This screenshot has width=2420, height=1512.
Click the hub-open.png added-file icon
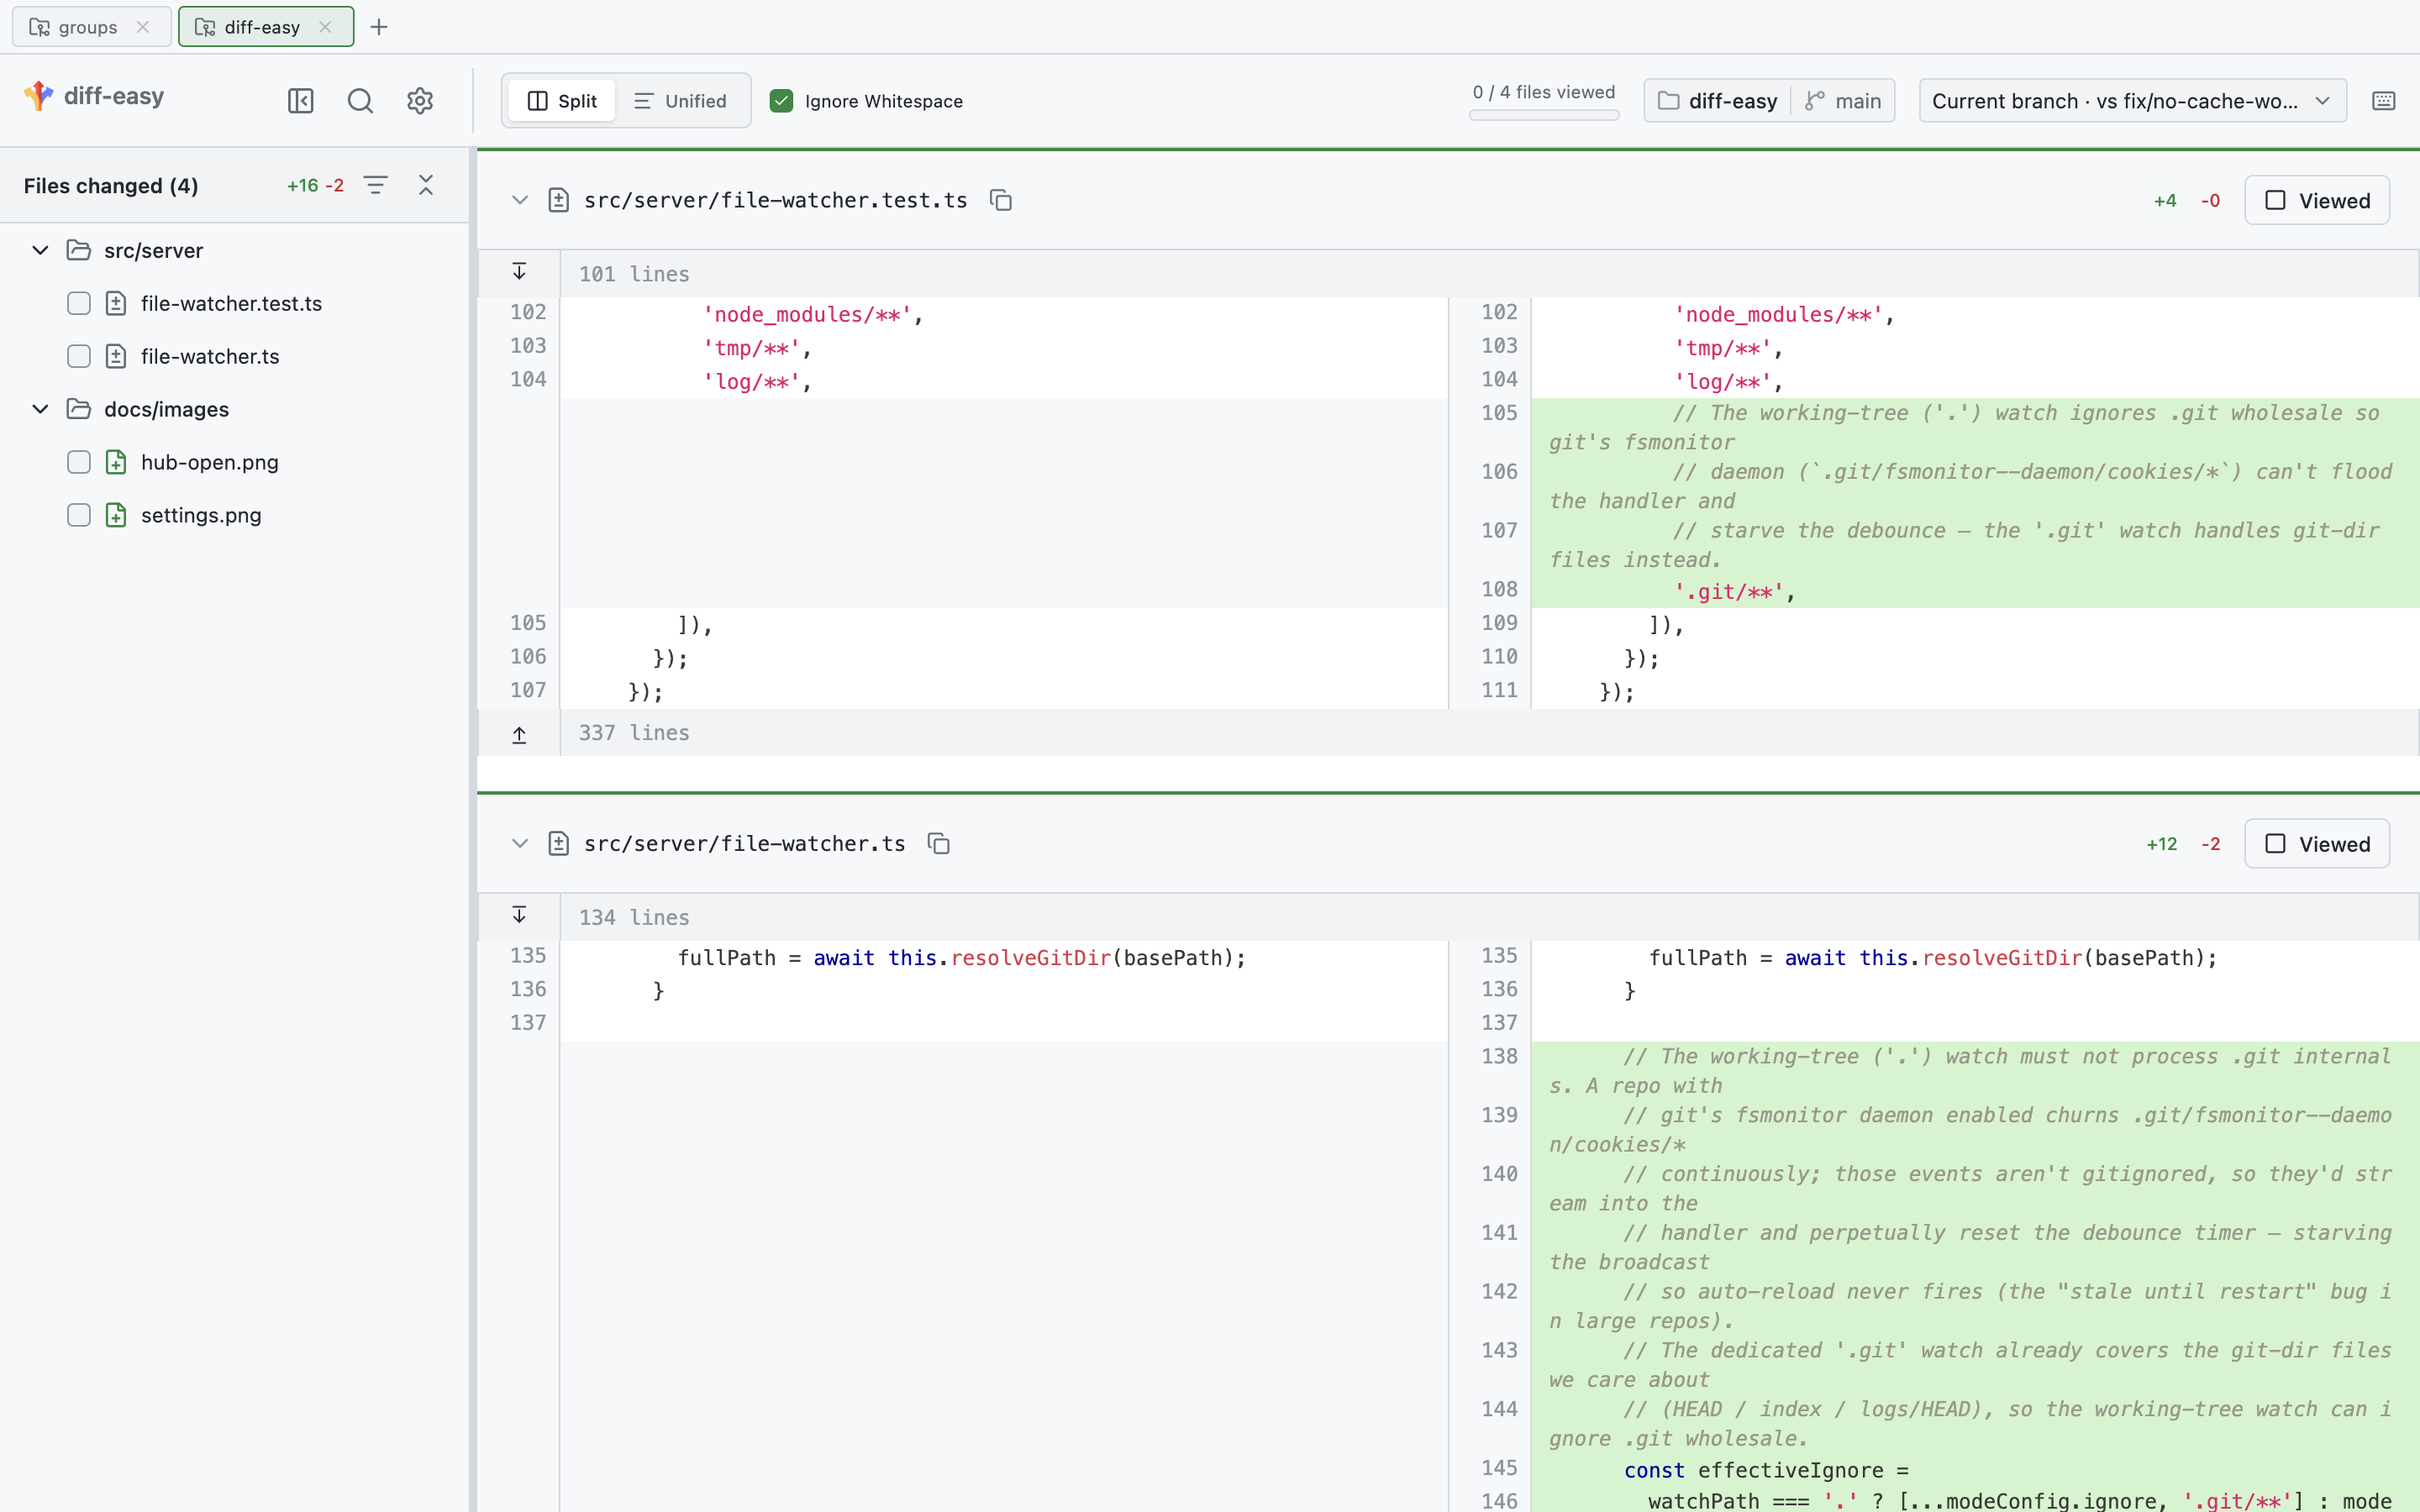(x=116, y=462)
